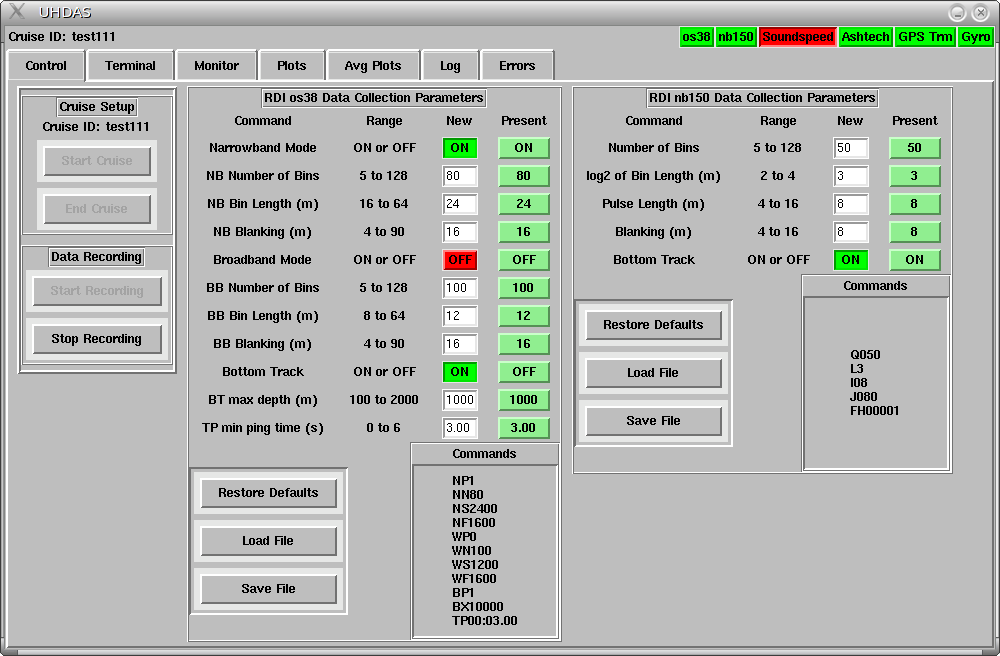Click the FH00001 command in nb150

click(874, 411)
